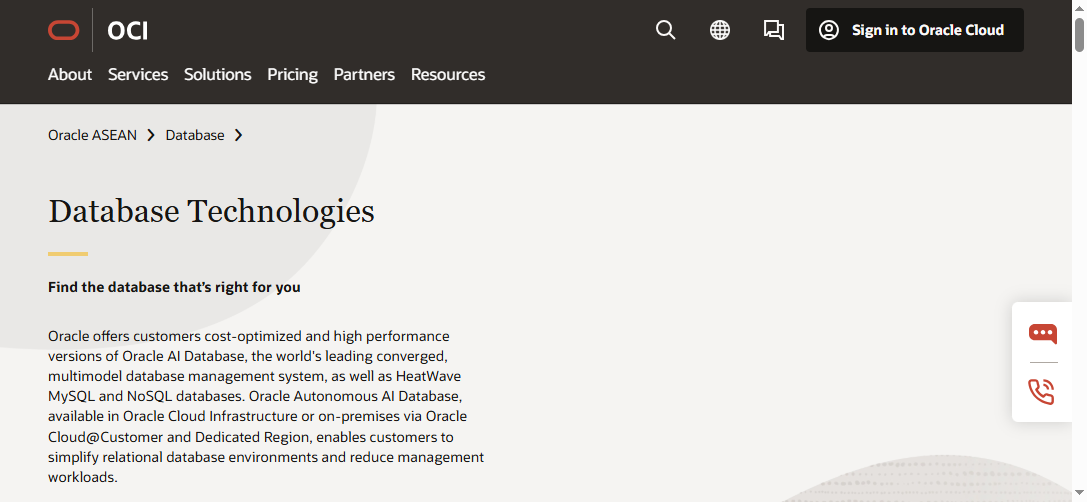Image resolution: width=1087 pixels, height=502 pixels.
Task: Click the OCI text logo
Action: pos(128,31)
